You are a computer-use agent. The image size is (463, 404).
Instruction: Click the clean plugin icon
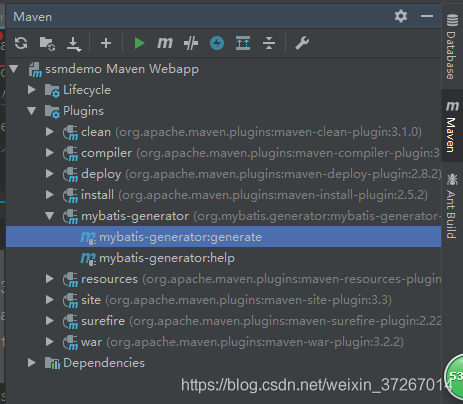[70, 133]
